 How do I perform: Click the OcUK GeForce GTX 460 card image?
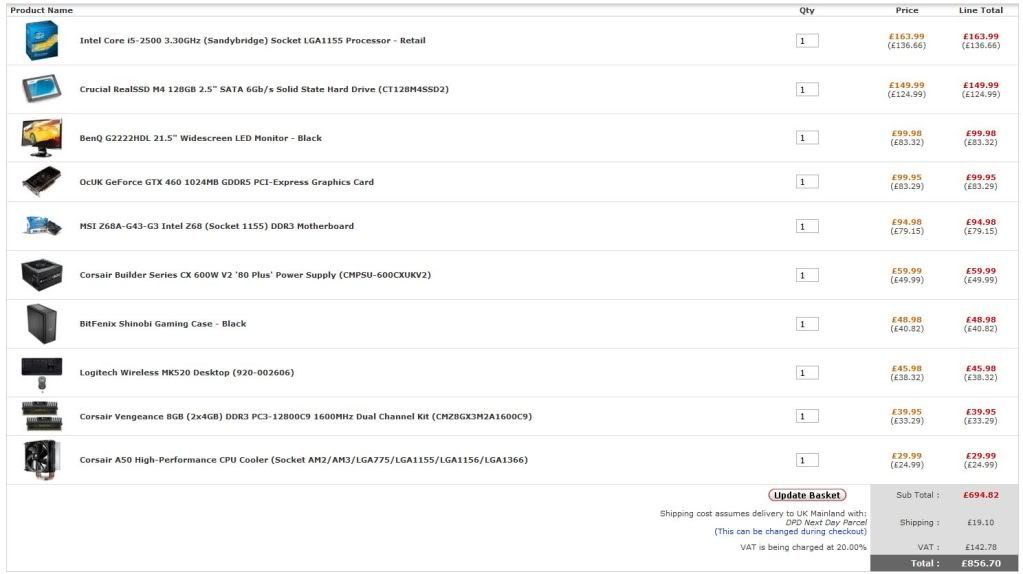tap(42, 182)
